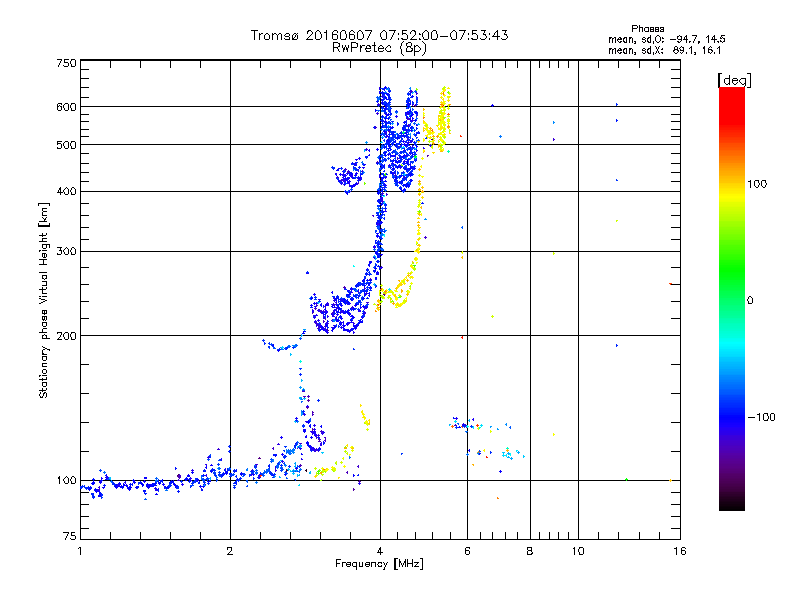
Task: Click the '[deg]' colorbar label
Action: [734, 80]
